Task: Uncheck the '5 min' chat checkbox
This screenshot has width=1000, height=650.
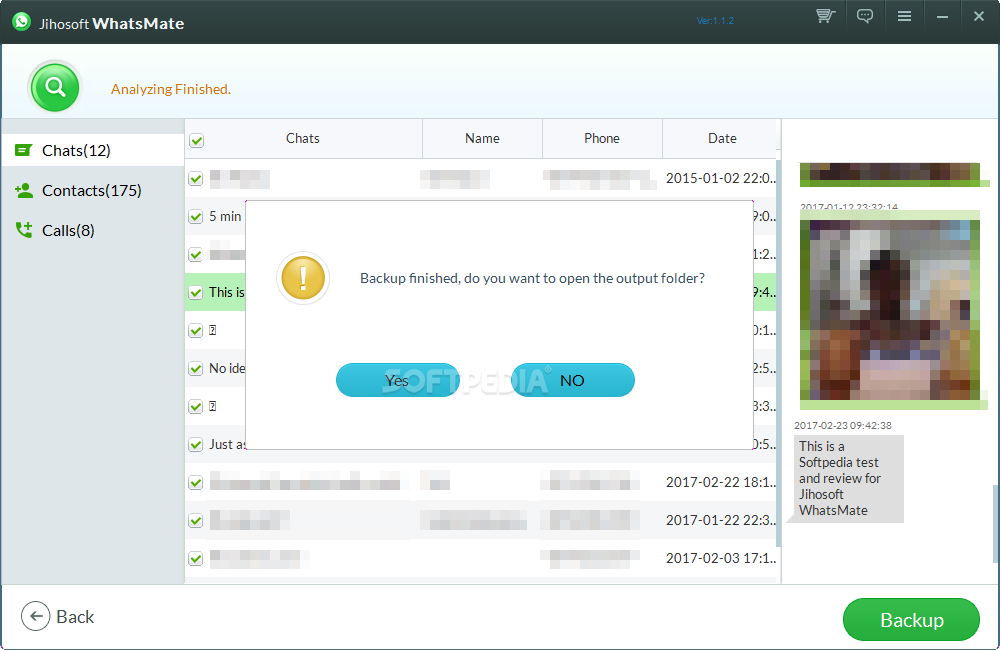Action: (x=196, y=217)
